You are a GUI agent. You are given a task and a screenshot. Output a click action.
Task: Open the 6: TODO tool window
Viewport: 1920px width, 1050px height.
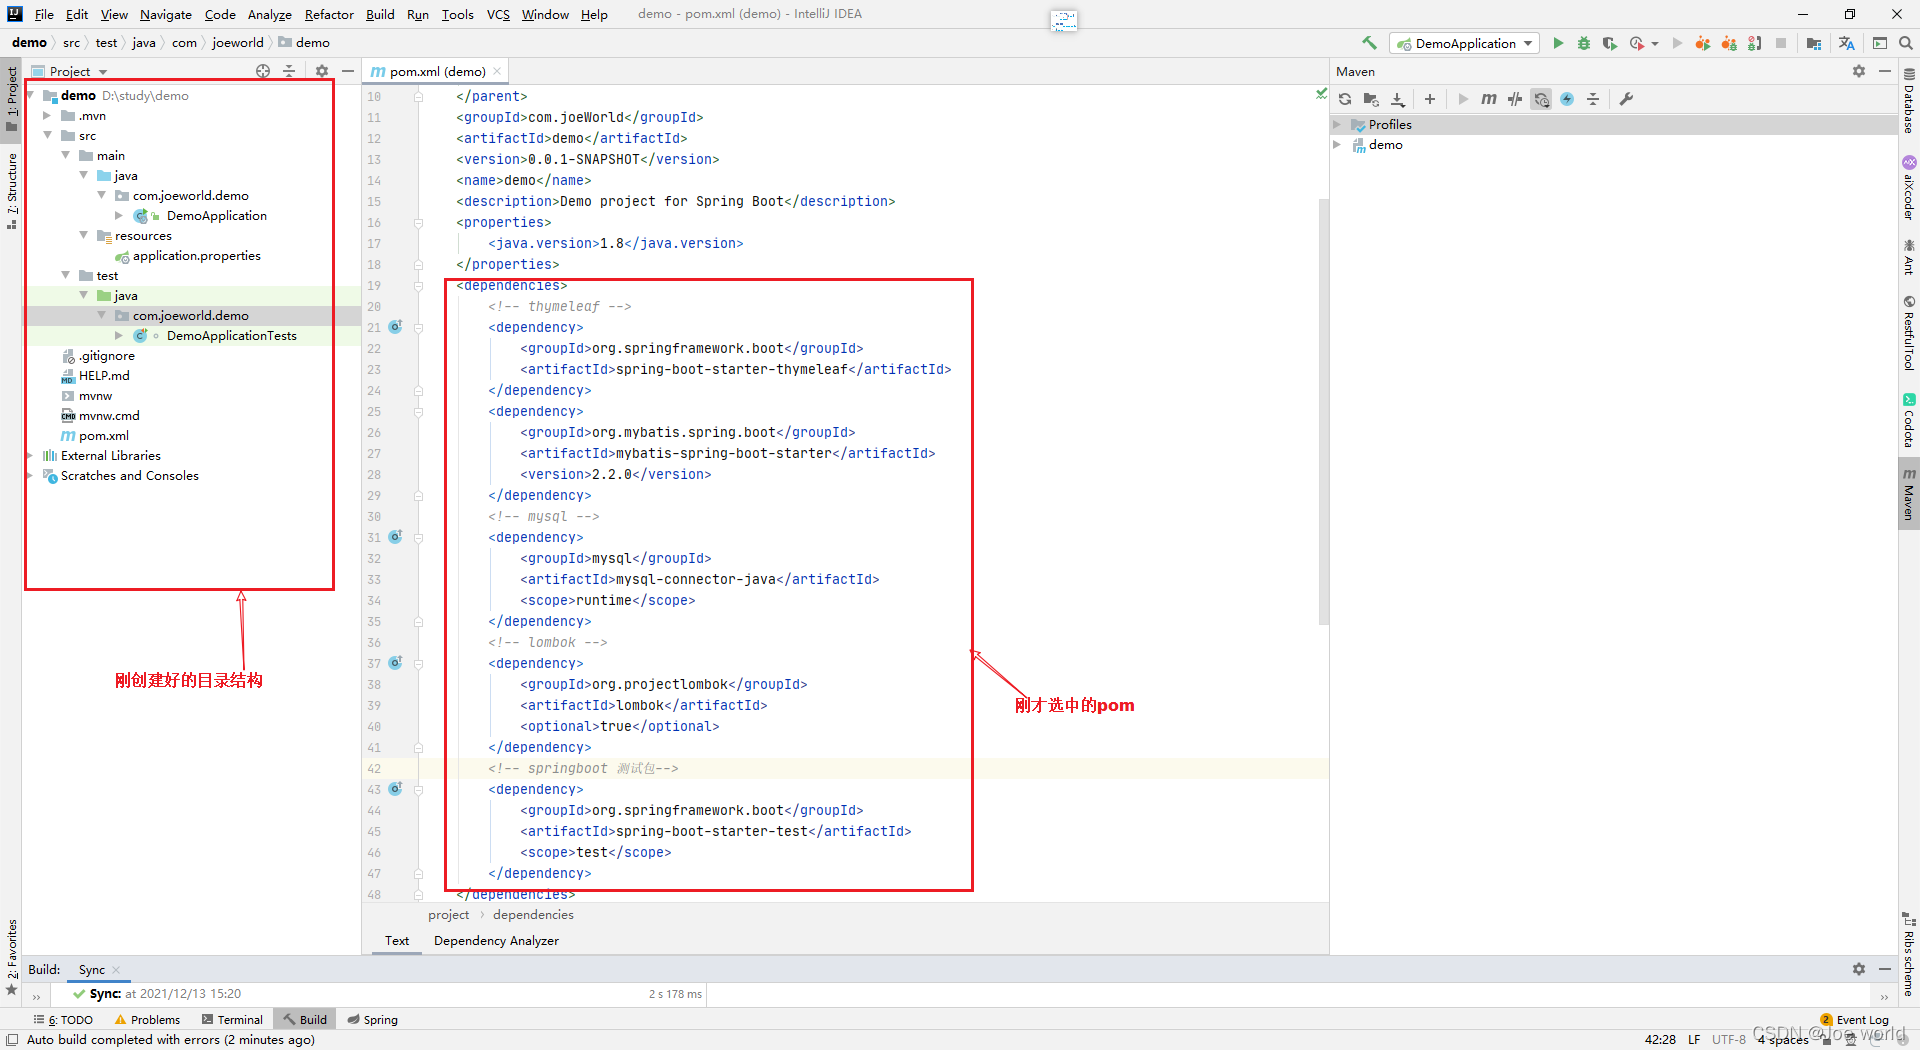(63, 1019)
